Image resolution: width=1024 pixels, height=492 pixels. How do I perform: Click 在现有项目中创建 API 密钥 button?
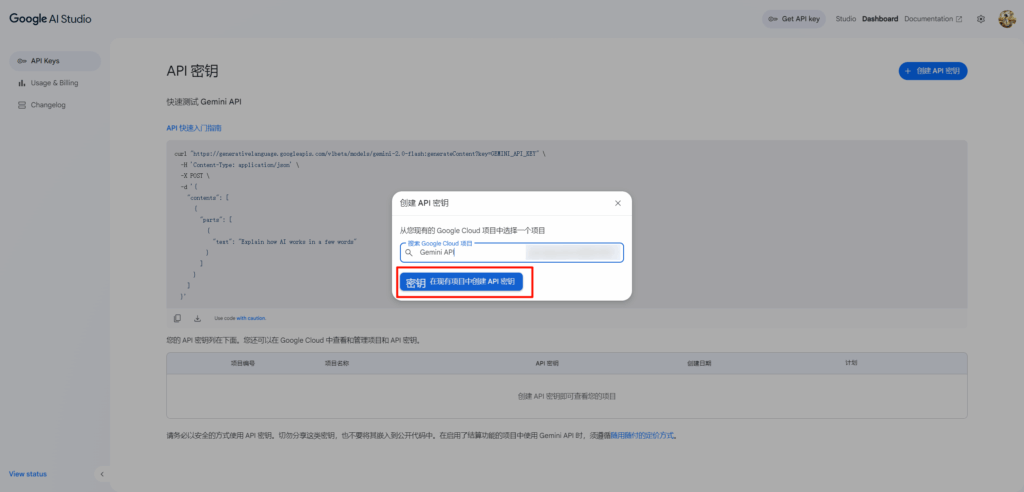point(462,282)
